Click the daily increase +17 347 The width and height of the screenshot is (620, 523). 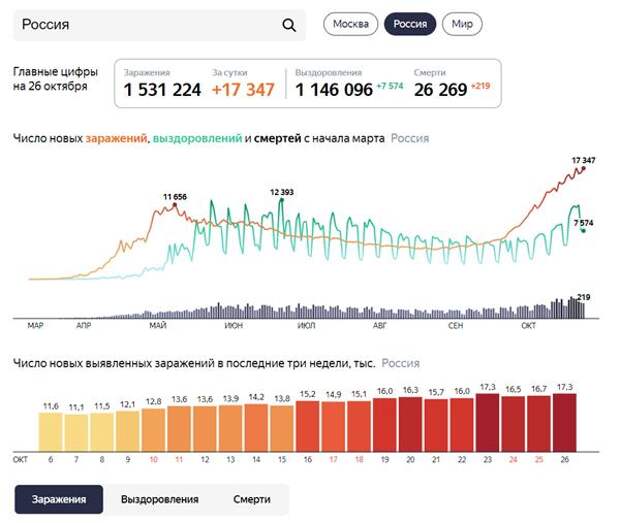(243, 90)
